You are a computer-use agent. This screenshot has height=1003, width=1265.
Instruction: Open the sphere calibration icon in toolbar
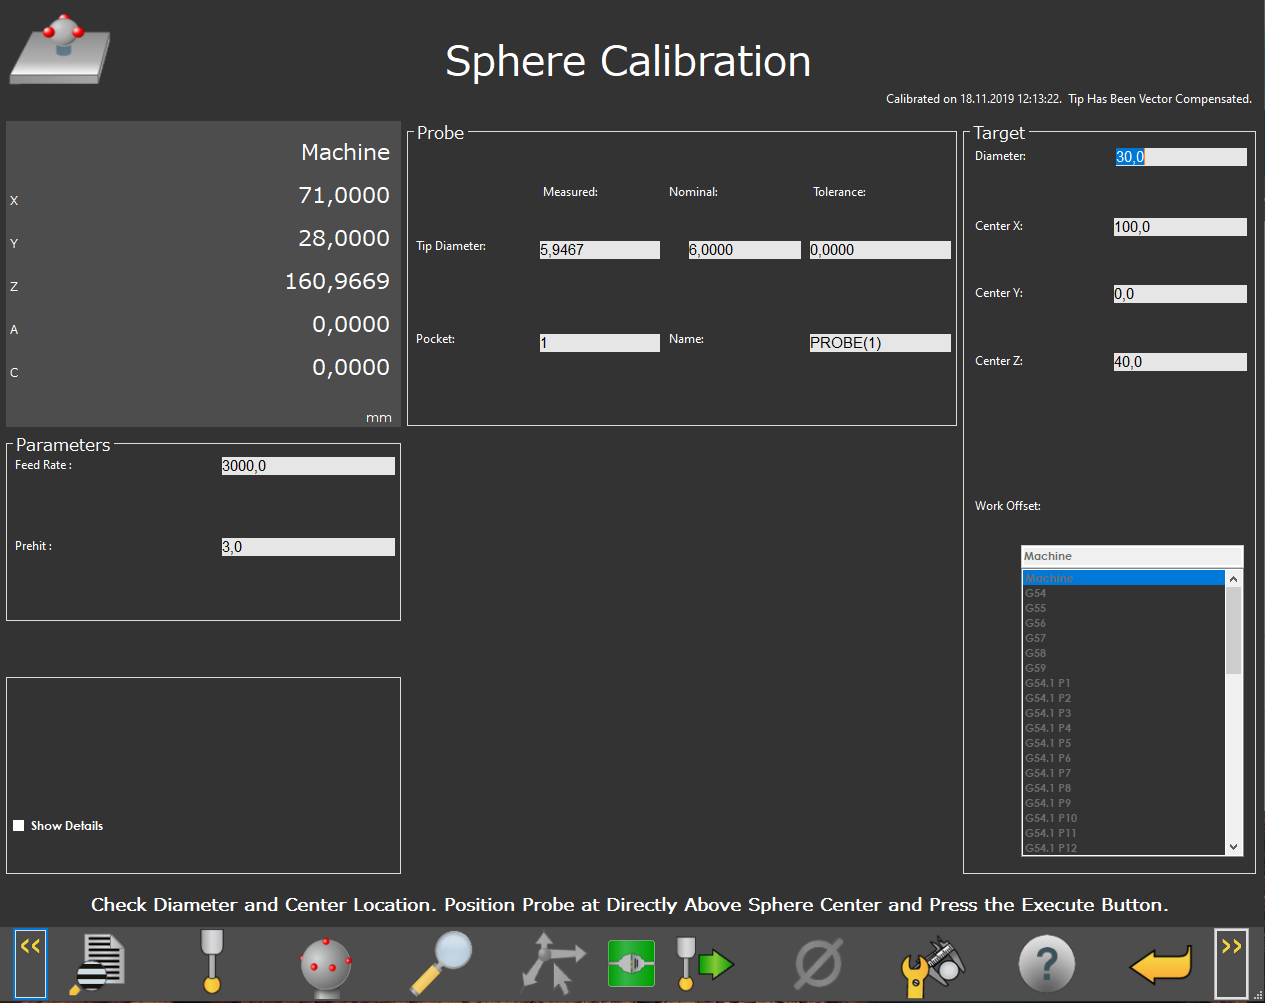tap(326, 966)
